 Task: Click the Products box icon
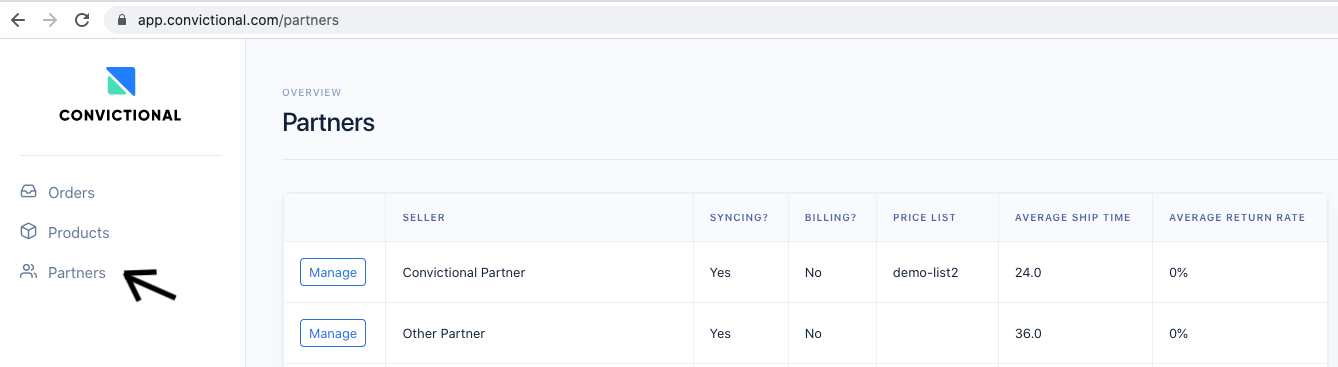coord(29,232)
